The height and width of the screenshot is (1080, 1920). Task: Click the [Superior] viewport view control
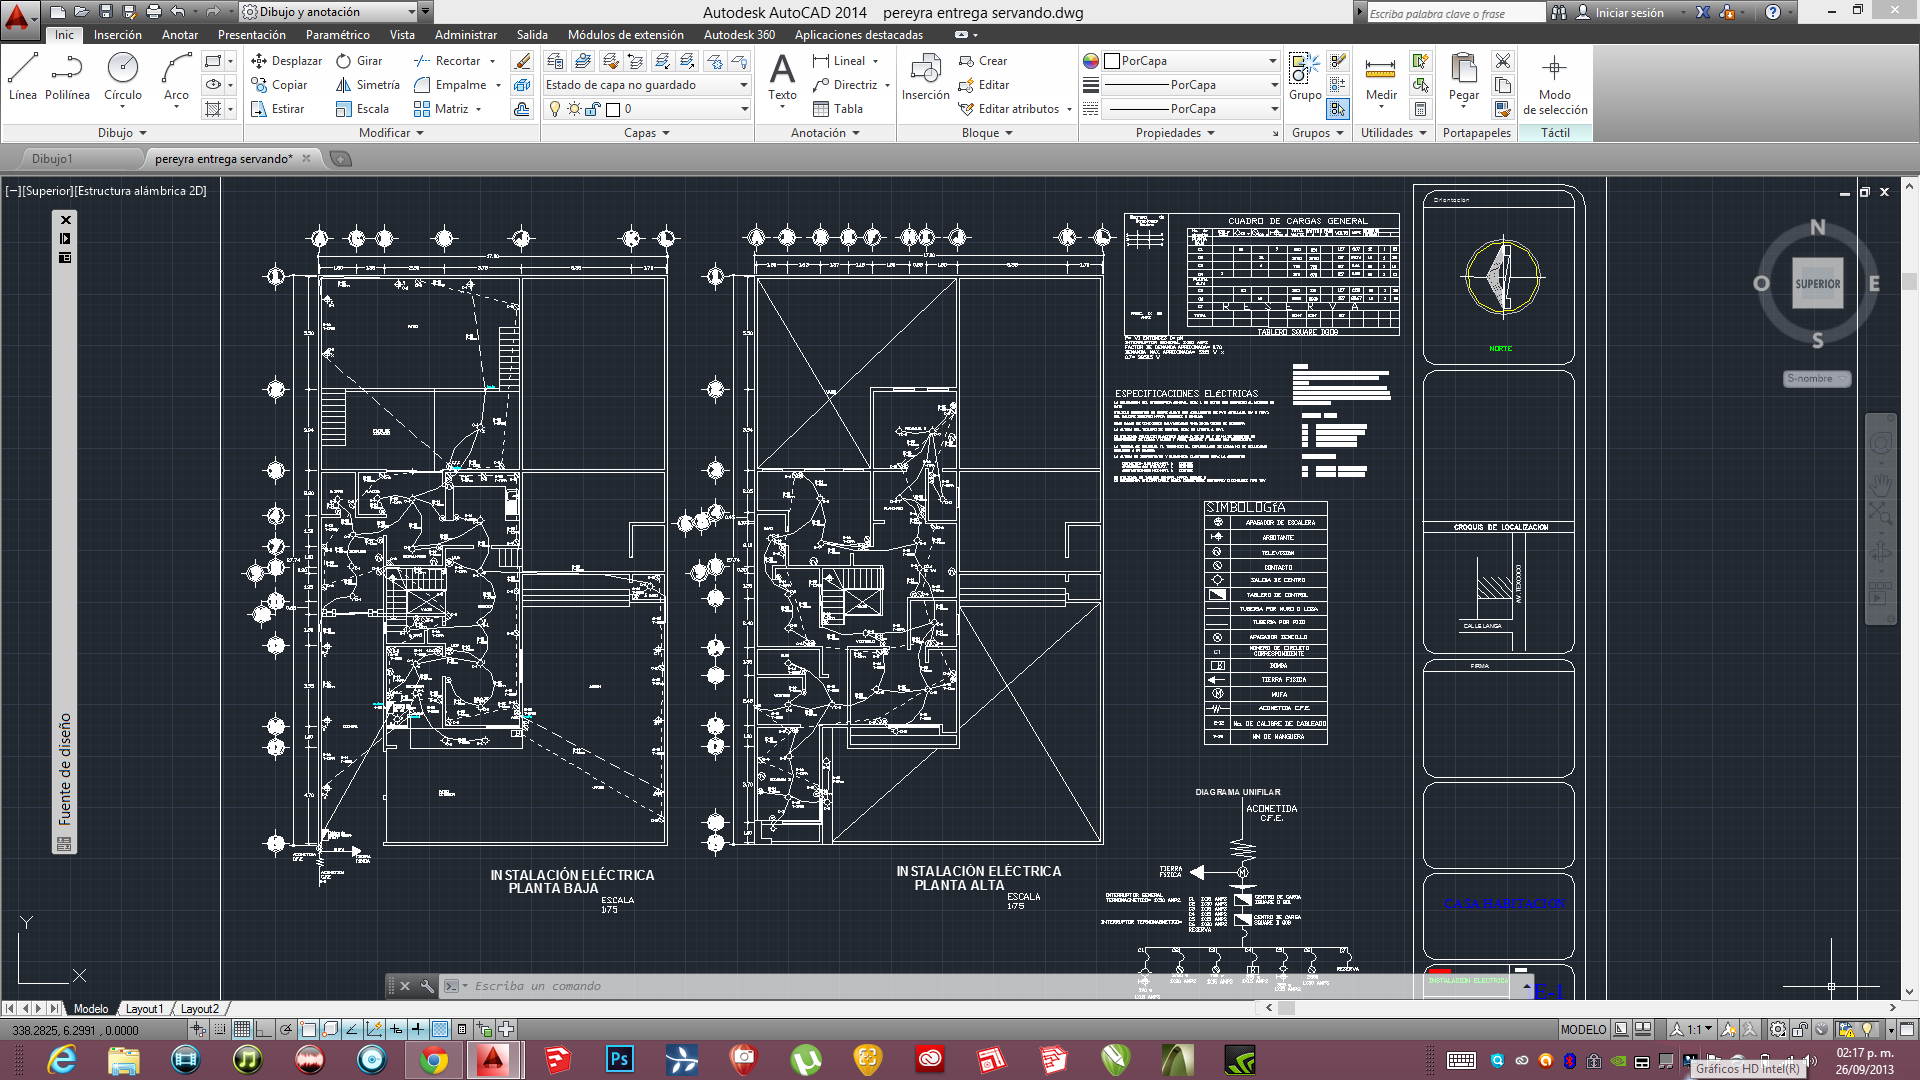pyautogui.click(x=47, y=191)
